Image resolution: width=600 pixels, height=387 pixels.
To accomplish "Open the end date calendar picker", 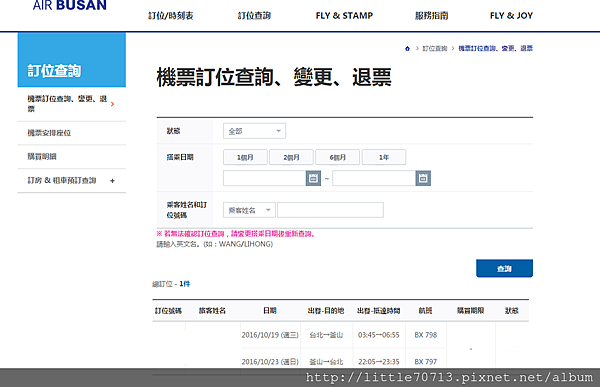I will pos(423,178).
